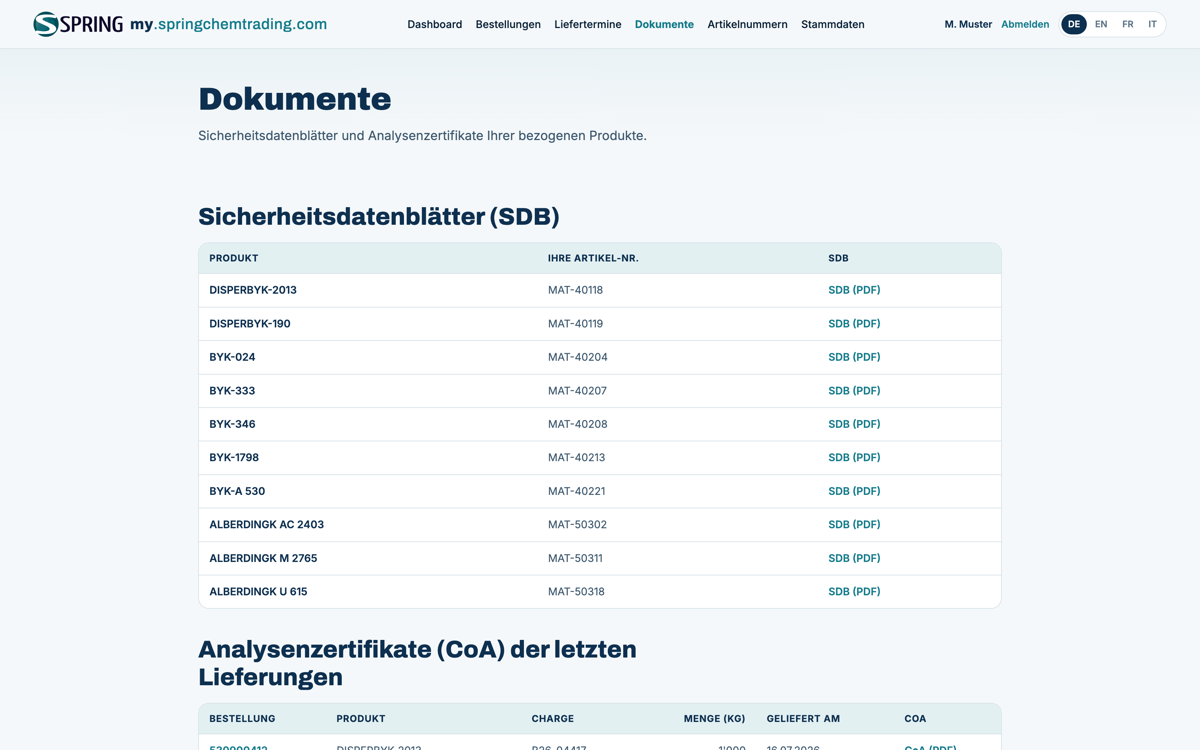1200x750 pixels.
Task: Click article number MAT-40119
Action: (575, 324)
